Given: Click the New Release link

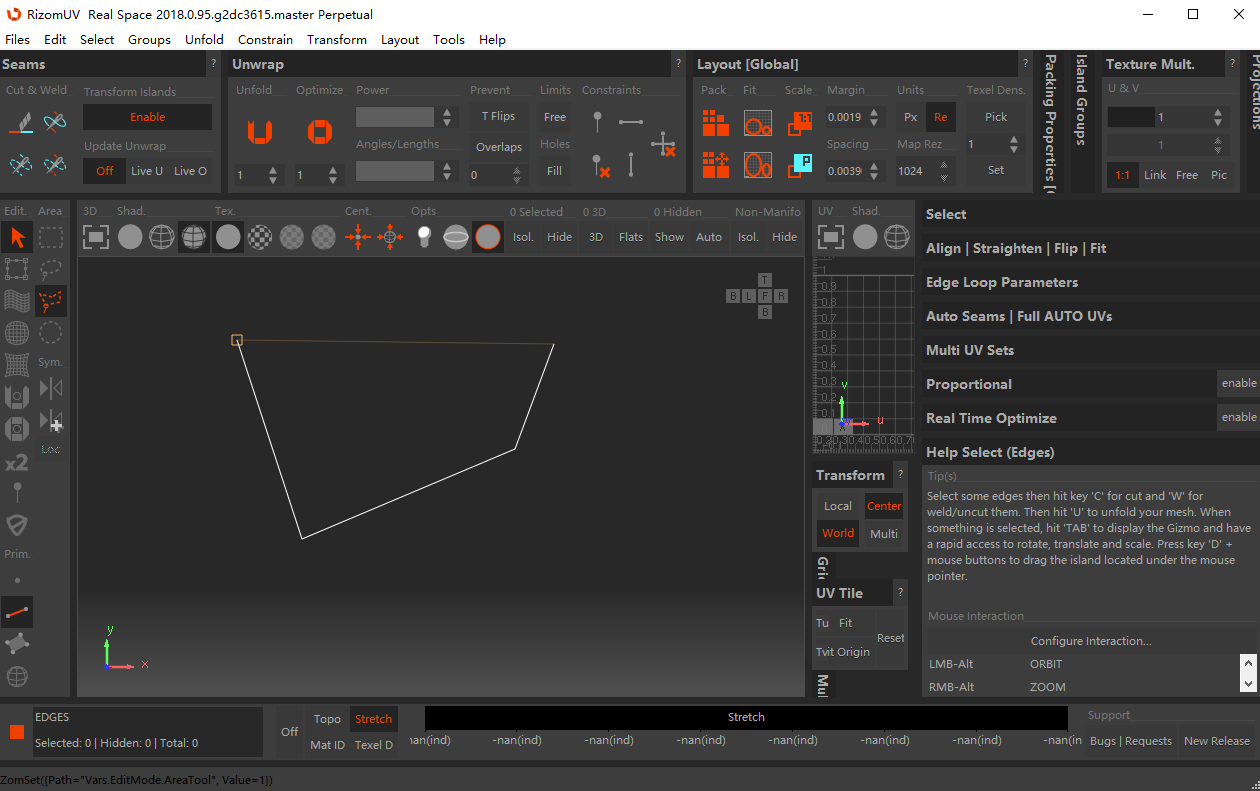Looking at the screenshot, I should point(1216,741).
